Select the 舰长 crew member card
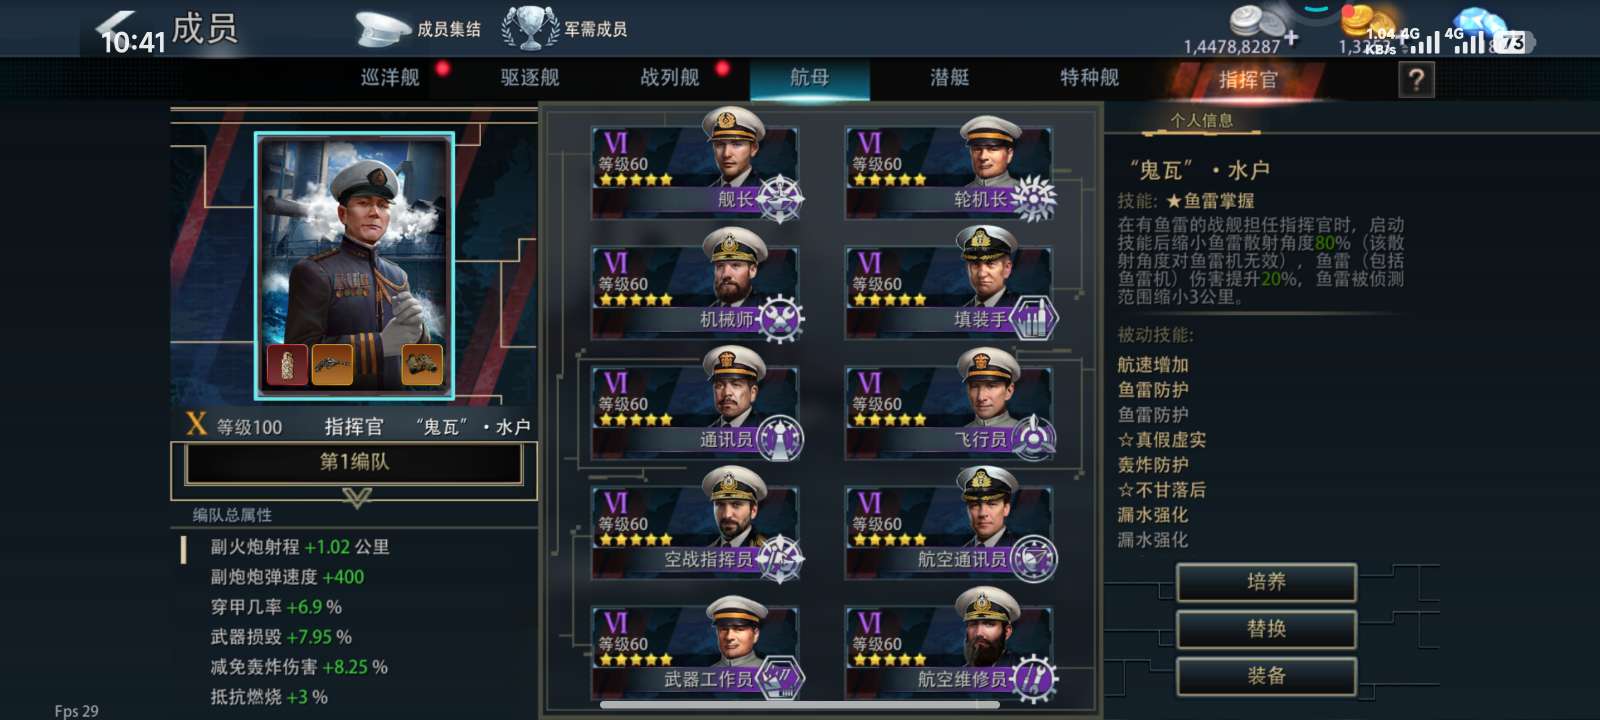 (697, 167)
